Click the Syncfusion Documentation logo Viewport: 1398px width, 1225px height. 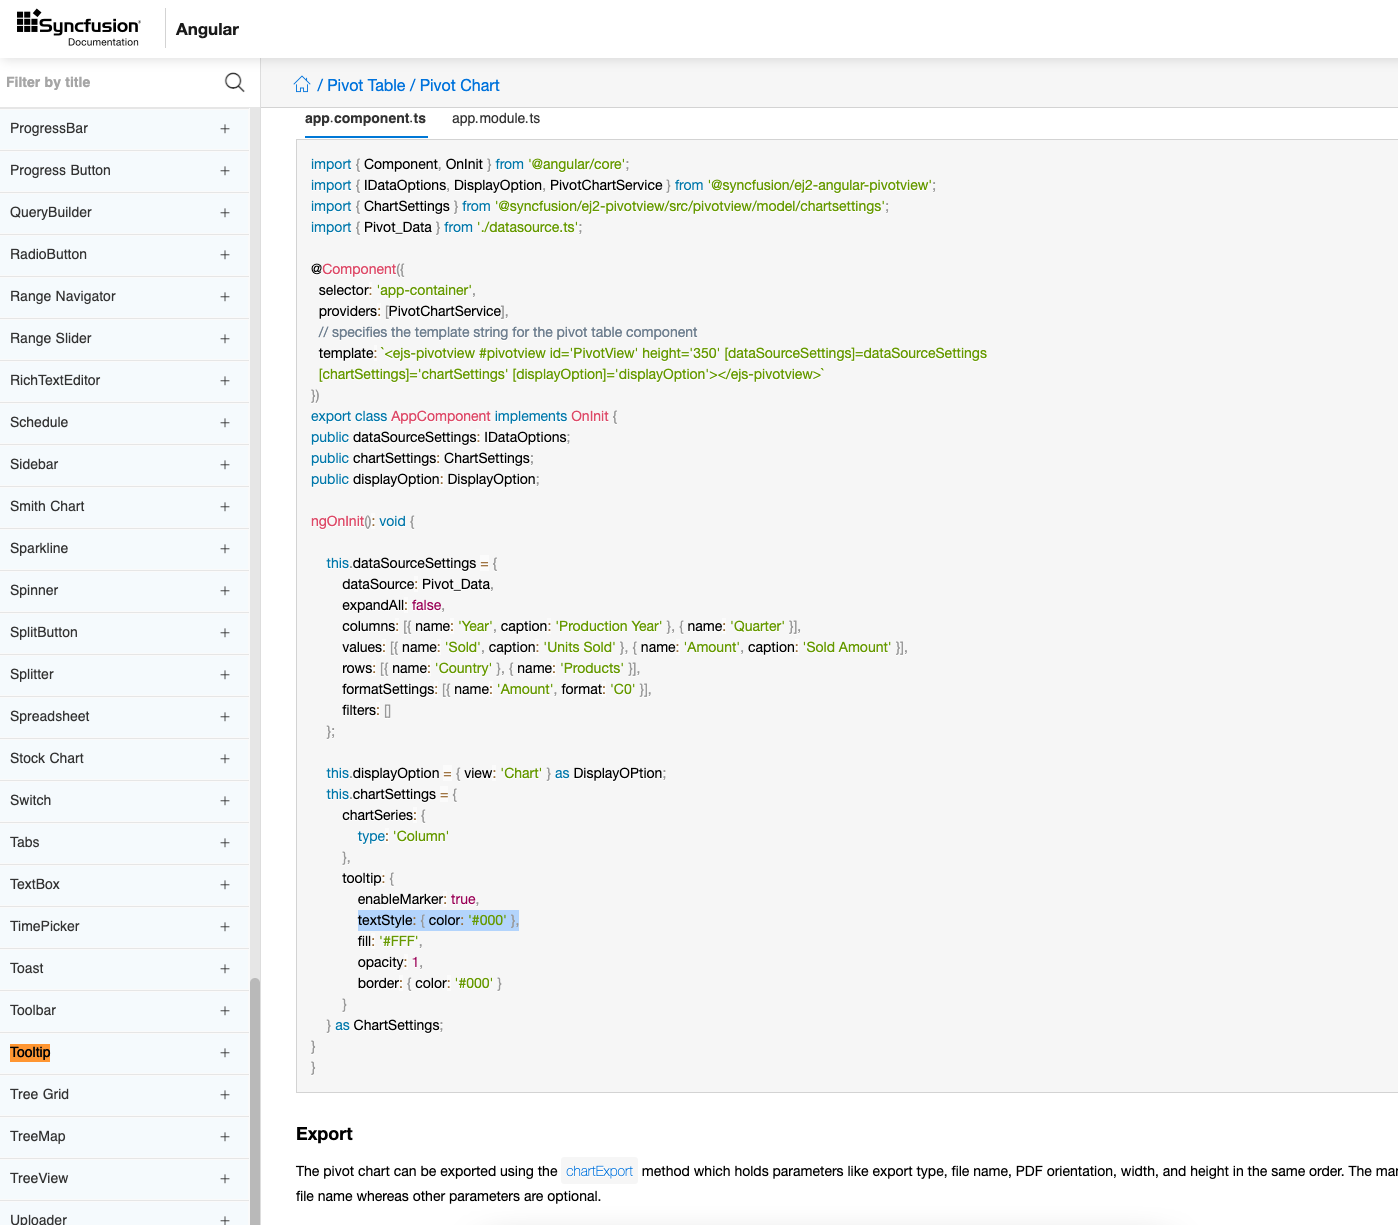[78, 27]
